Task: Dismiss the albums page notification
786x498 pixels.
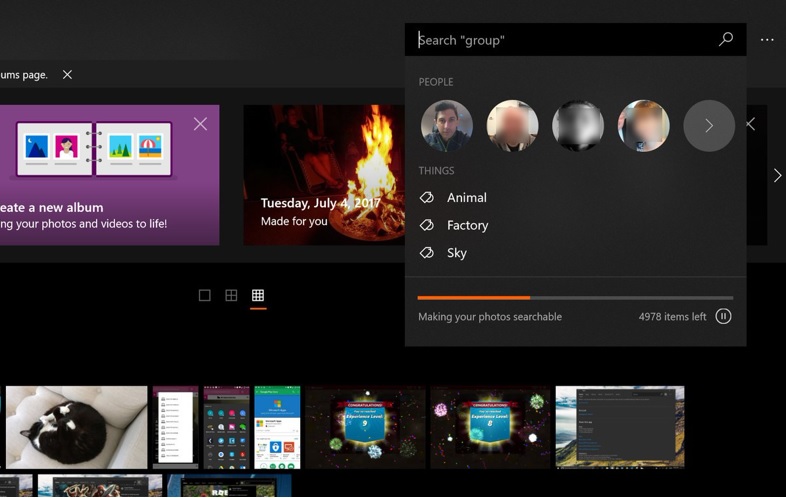Action: tap(67, 75)
